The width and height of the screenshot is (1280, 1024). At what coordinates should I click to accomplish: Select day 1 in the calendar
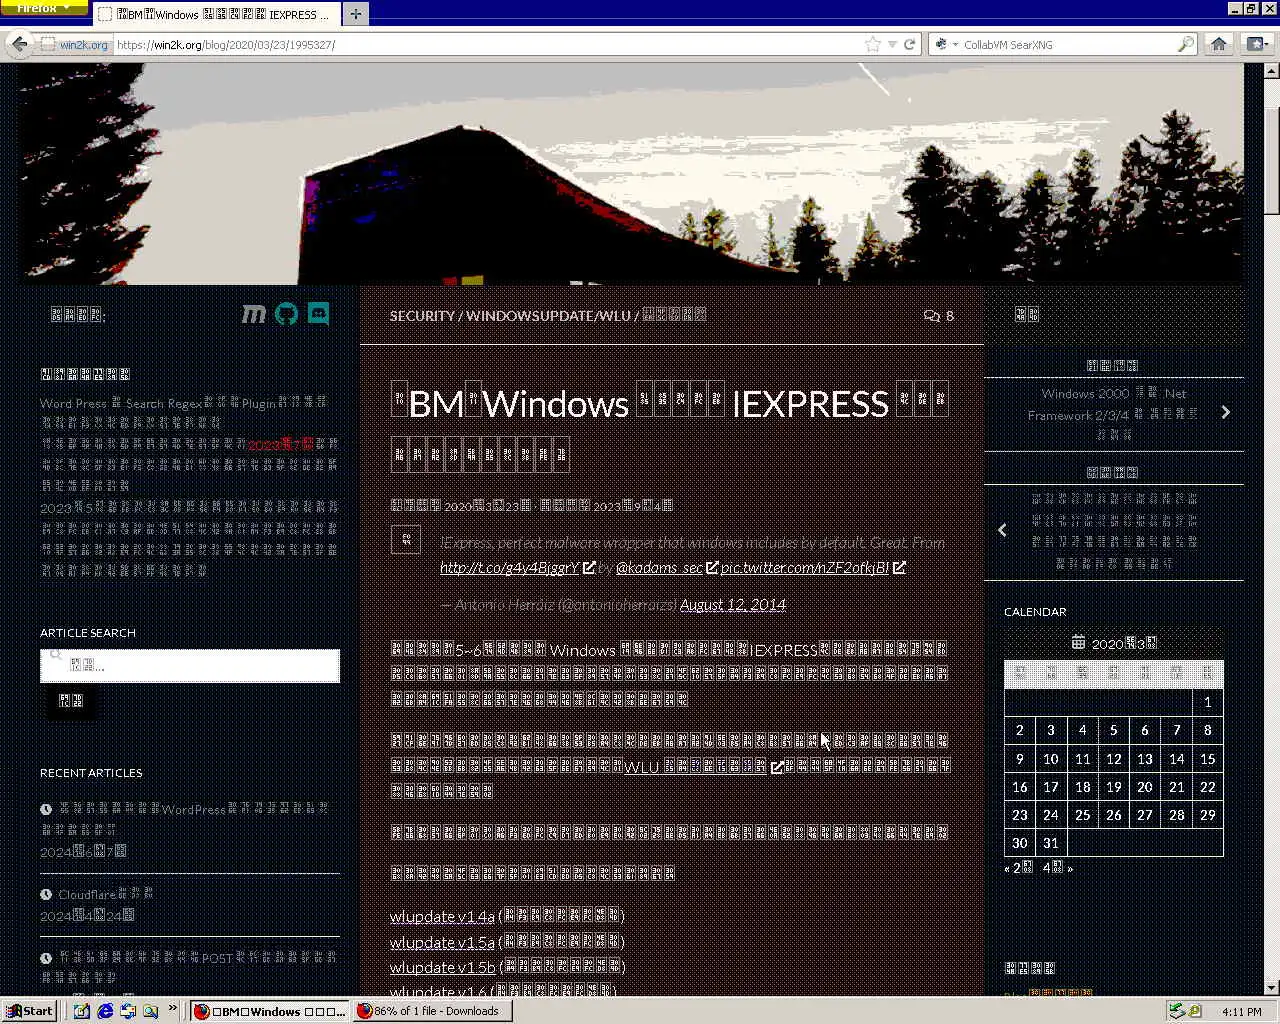[1207, 702]
